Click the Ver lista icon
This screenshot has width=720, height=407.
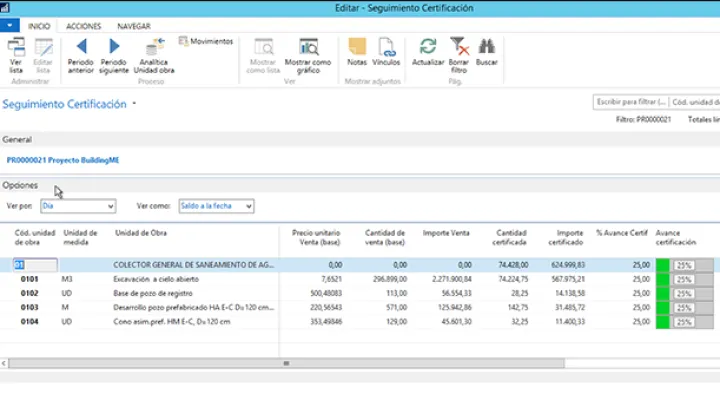coord(16,47)
